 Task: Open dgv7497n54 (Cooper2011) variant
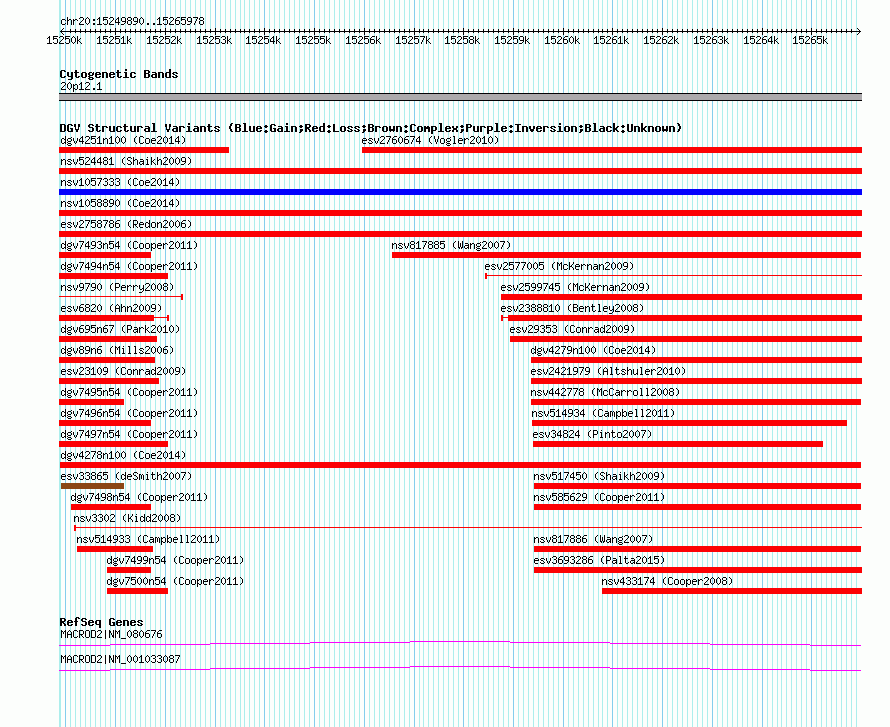[x=129, y=434]
